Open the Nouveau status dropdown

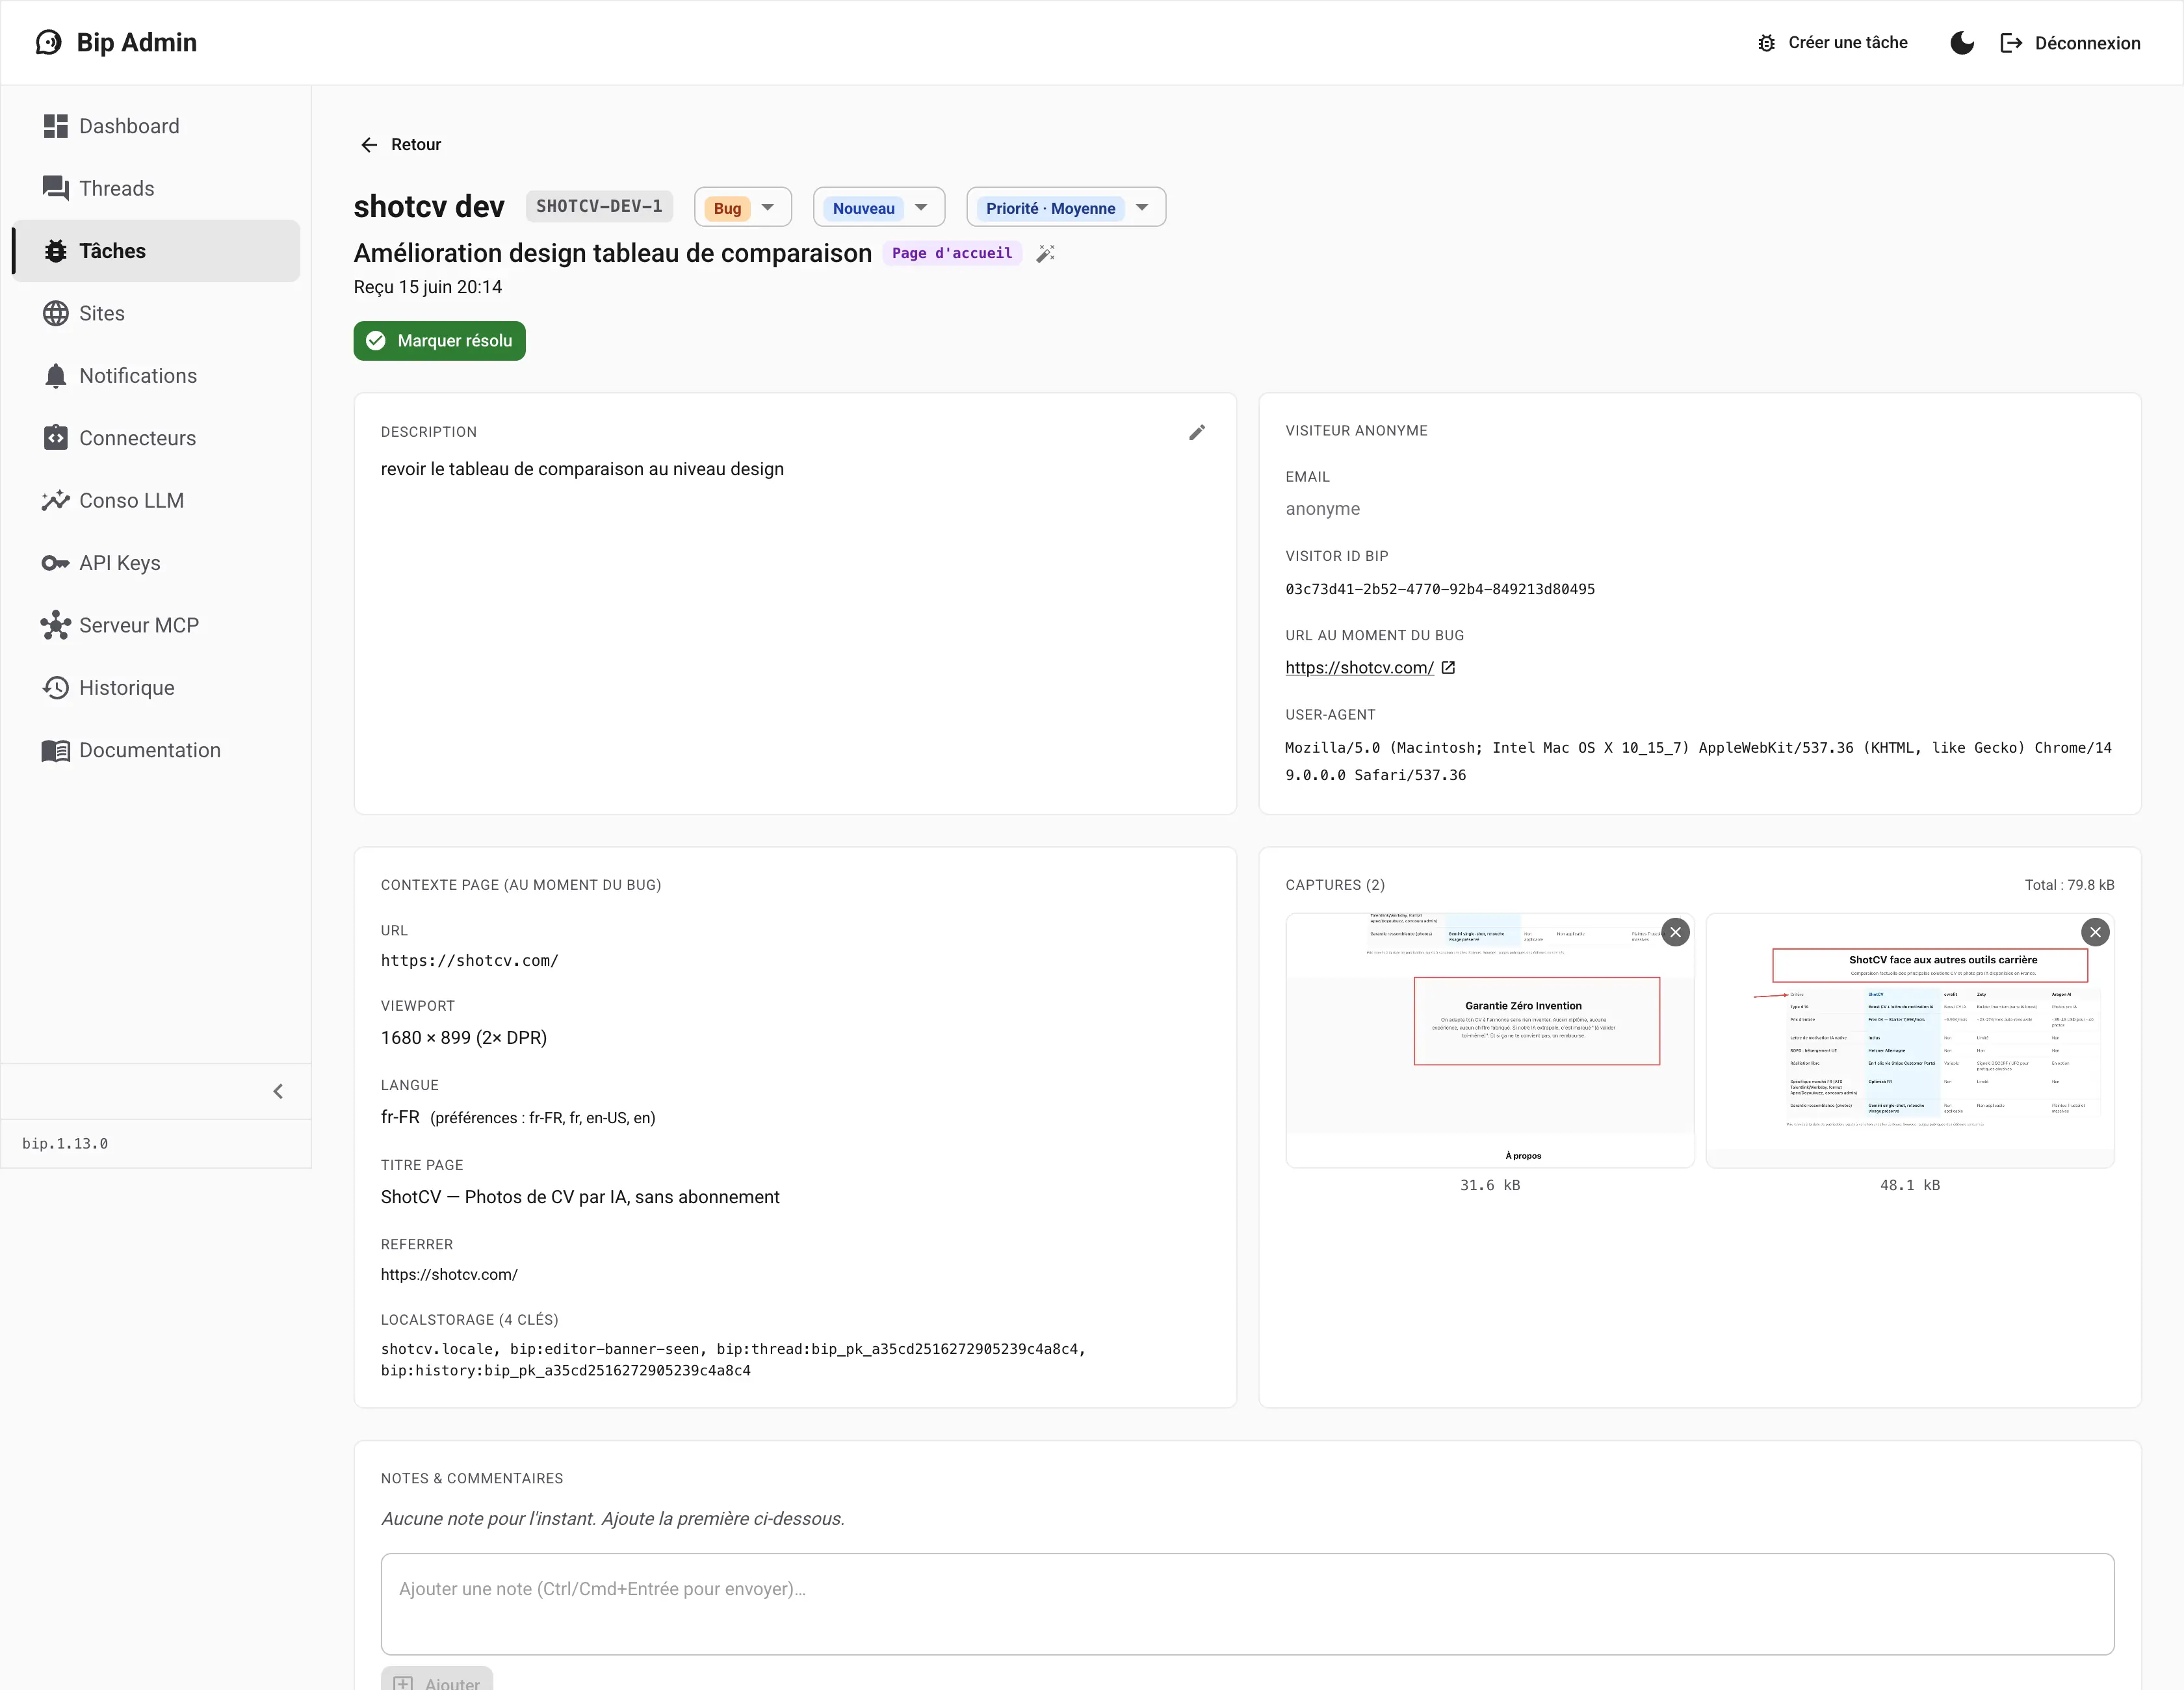coord(879,207)
